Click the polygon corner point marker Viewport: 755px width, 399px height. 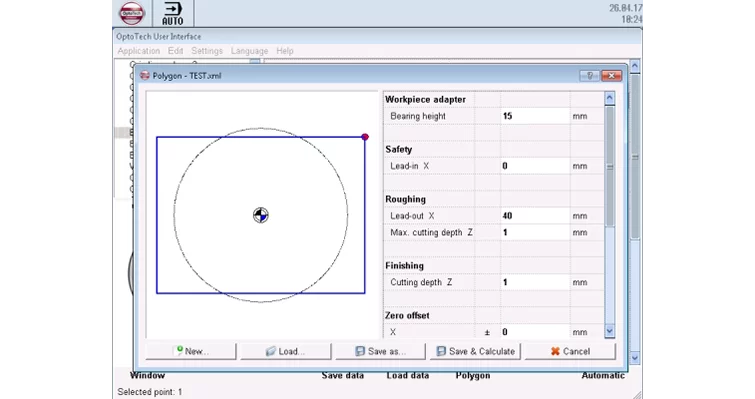pos(365,137)
